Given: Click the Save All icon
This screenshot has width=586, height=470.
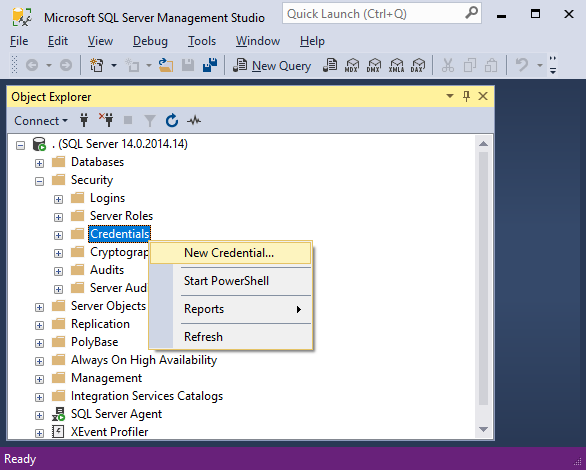Looking at the screenshot, I should coord(210,65).
